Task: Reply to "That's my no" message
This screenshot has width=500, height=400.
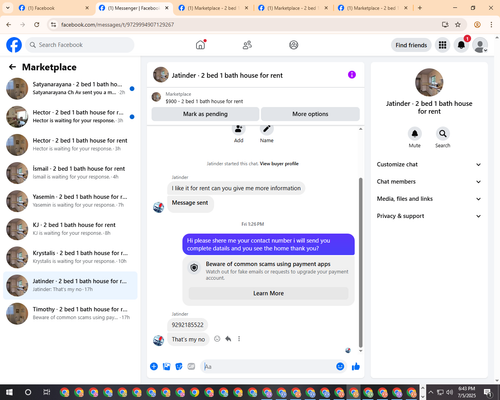Action: pos(228,339)
